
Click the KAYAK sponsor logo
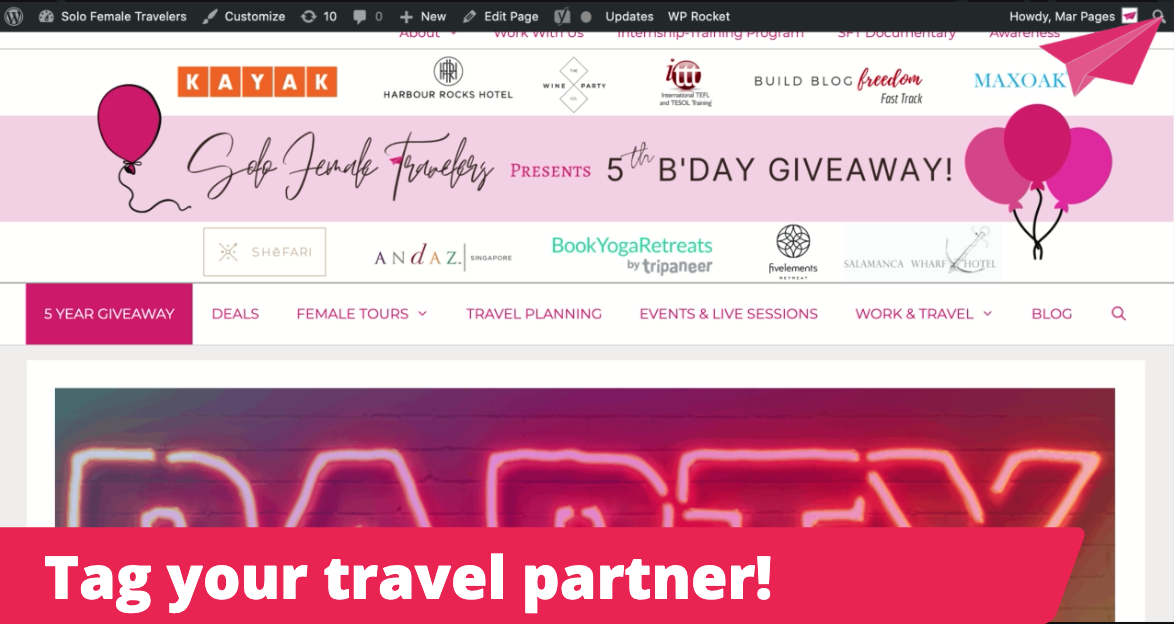click(257, 82)
